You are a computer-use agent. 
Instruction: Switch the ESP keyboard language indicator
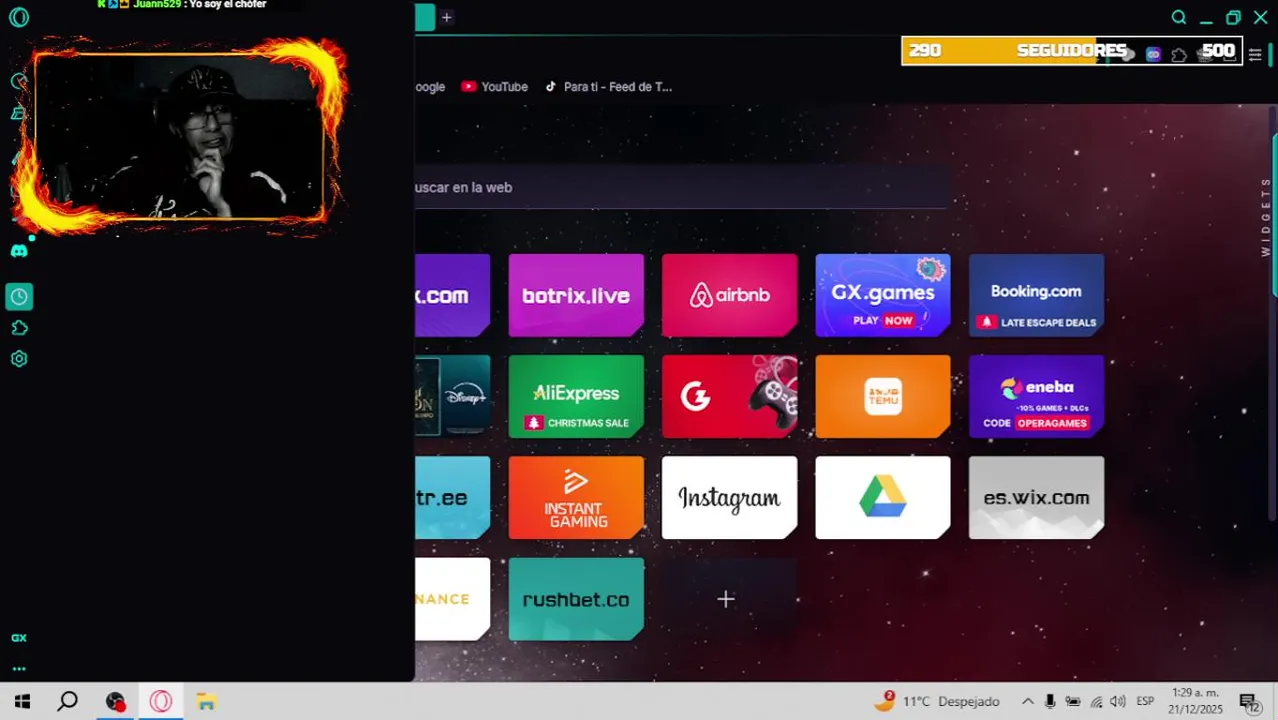[x=1145, y=701]
